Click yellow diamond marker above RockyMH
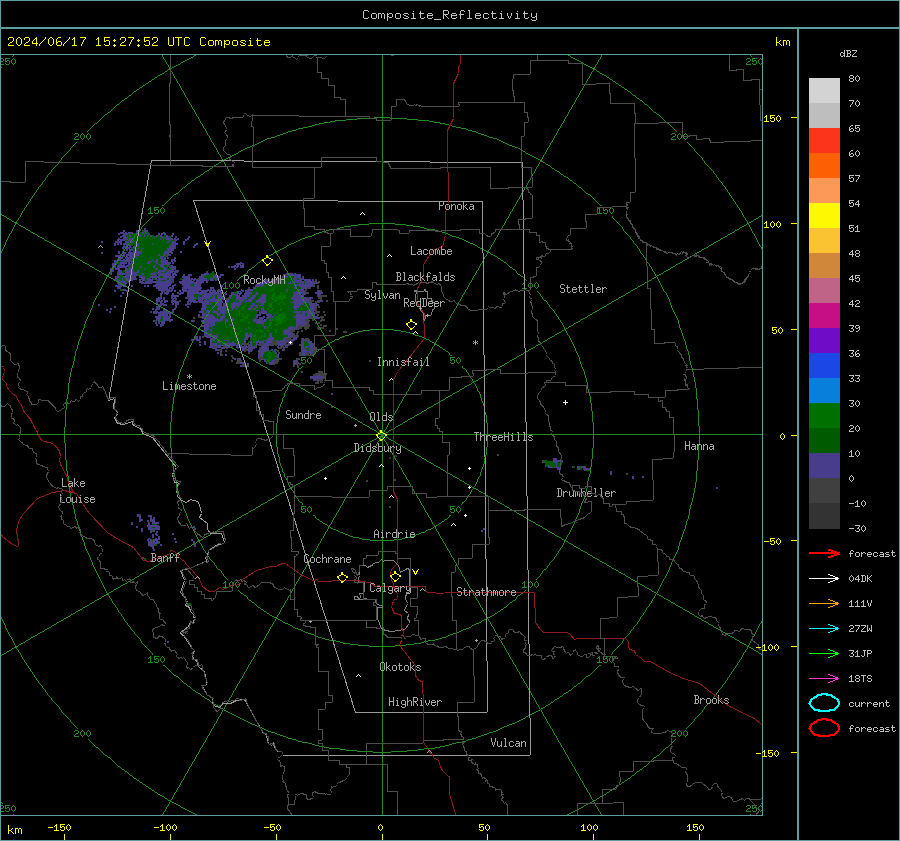 coord(267,261)
